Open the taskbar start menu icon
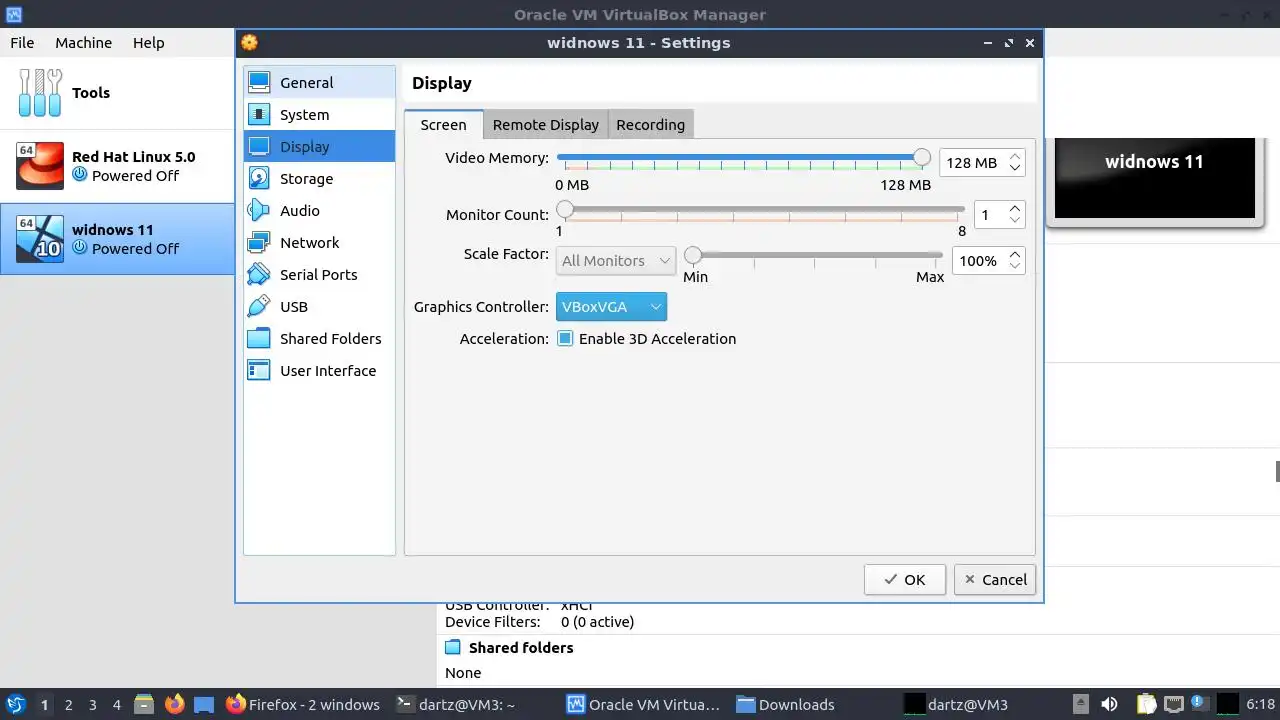The image size is (1280, 720). click(x=15, y=705)
